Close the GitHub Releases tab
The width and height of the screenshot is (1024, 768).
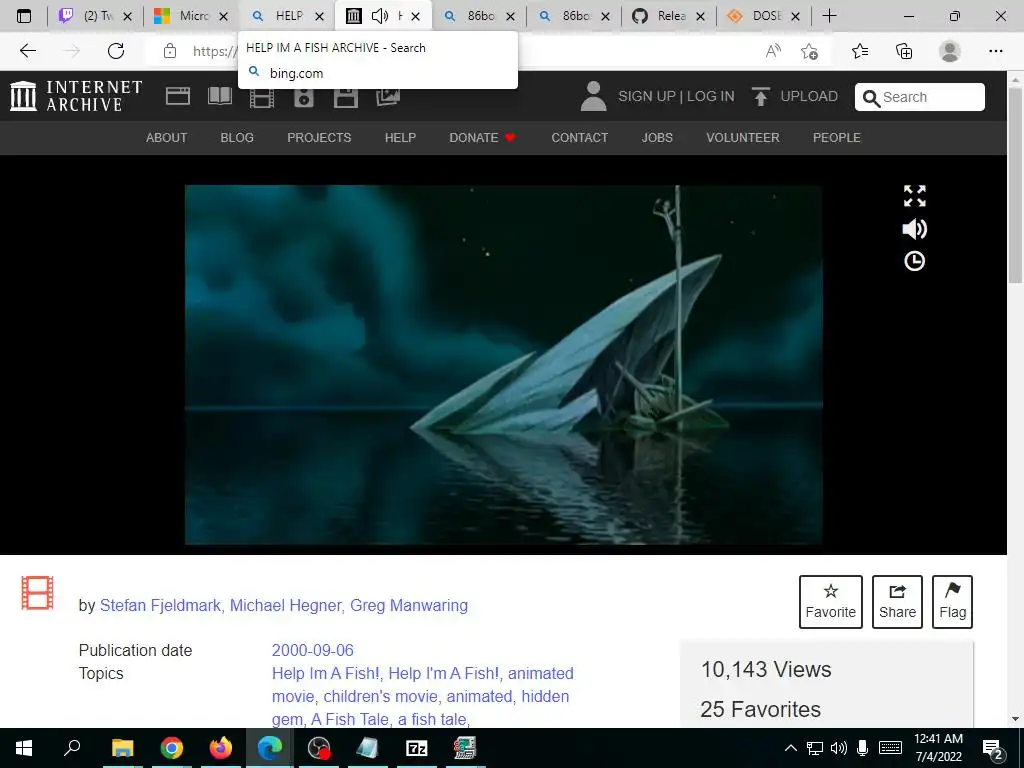(701, 16)
